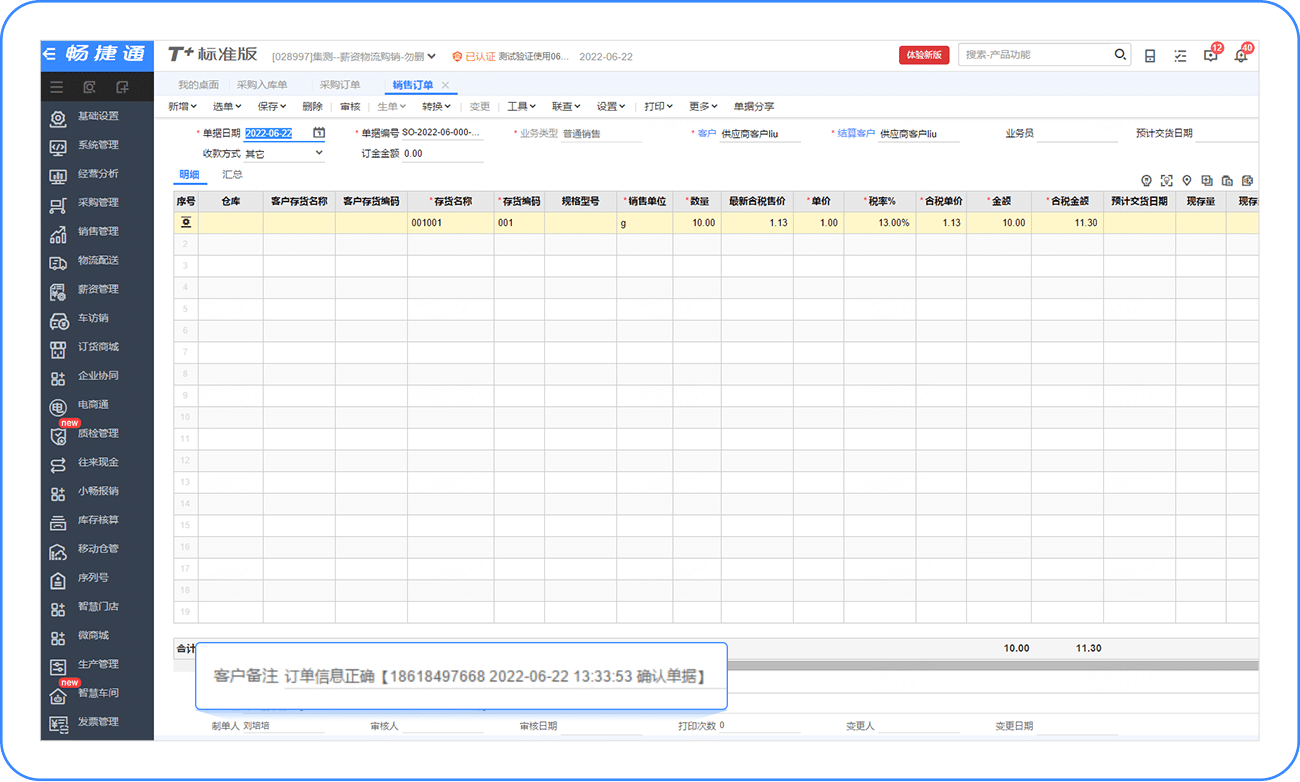1300x782 pixels.
Task: Open the messages icon with badge 12
Action: [x=1211, y=56]
